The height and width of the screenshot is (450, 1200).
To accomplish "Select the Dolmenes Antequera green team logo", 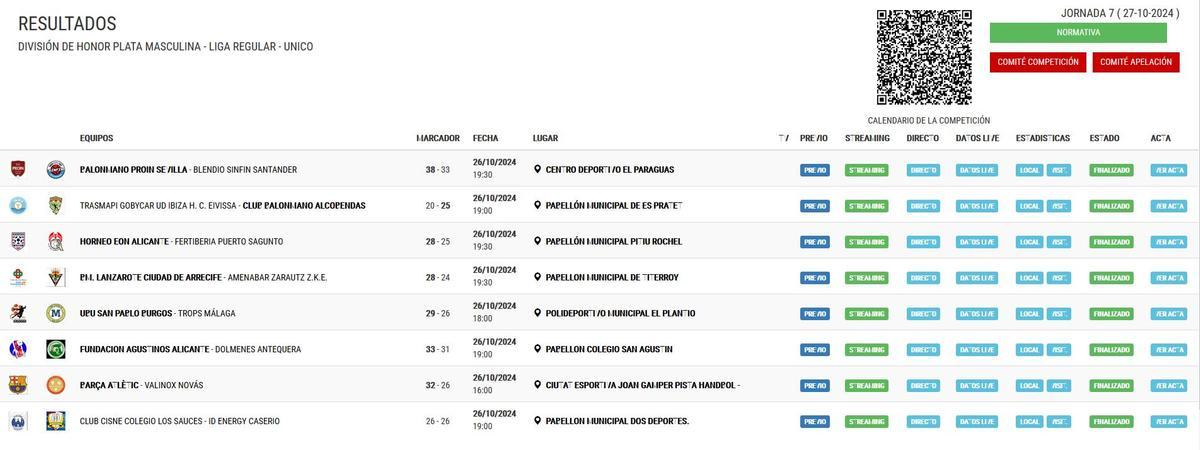I will [56, 349].
